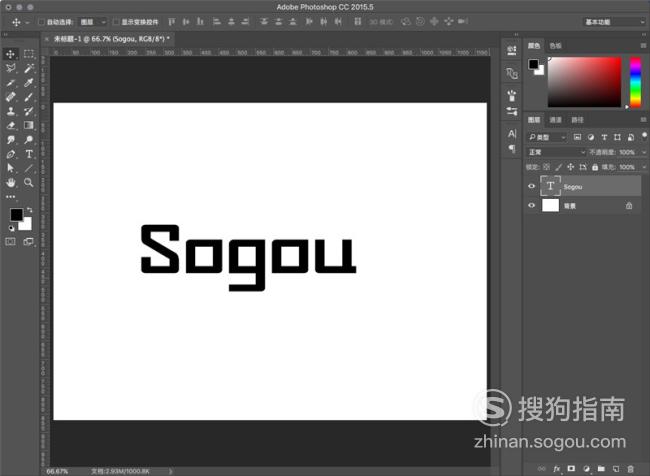This screenshot has height=476, width=650.
Task: Switch to the Paths tab
Action: pos(577,120)
